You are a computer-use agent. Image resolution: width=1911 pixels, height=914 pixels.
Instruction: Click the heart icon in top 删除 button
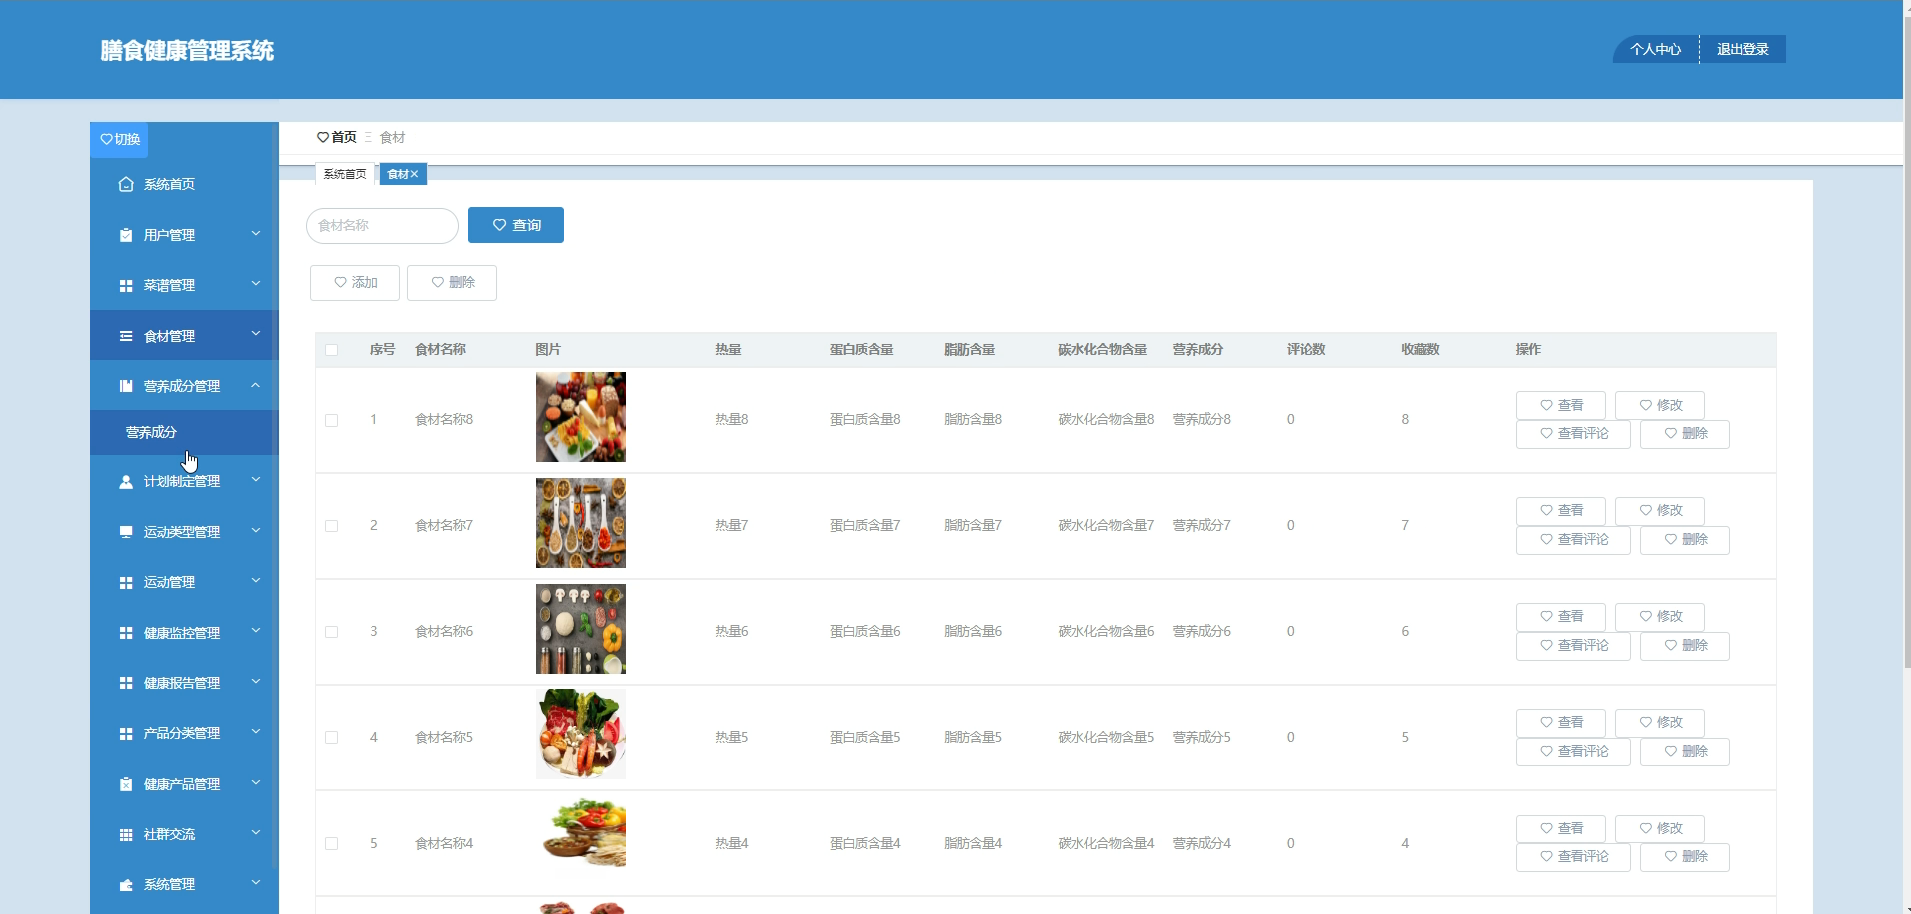tap(437, 282)
